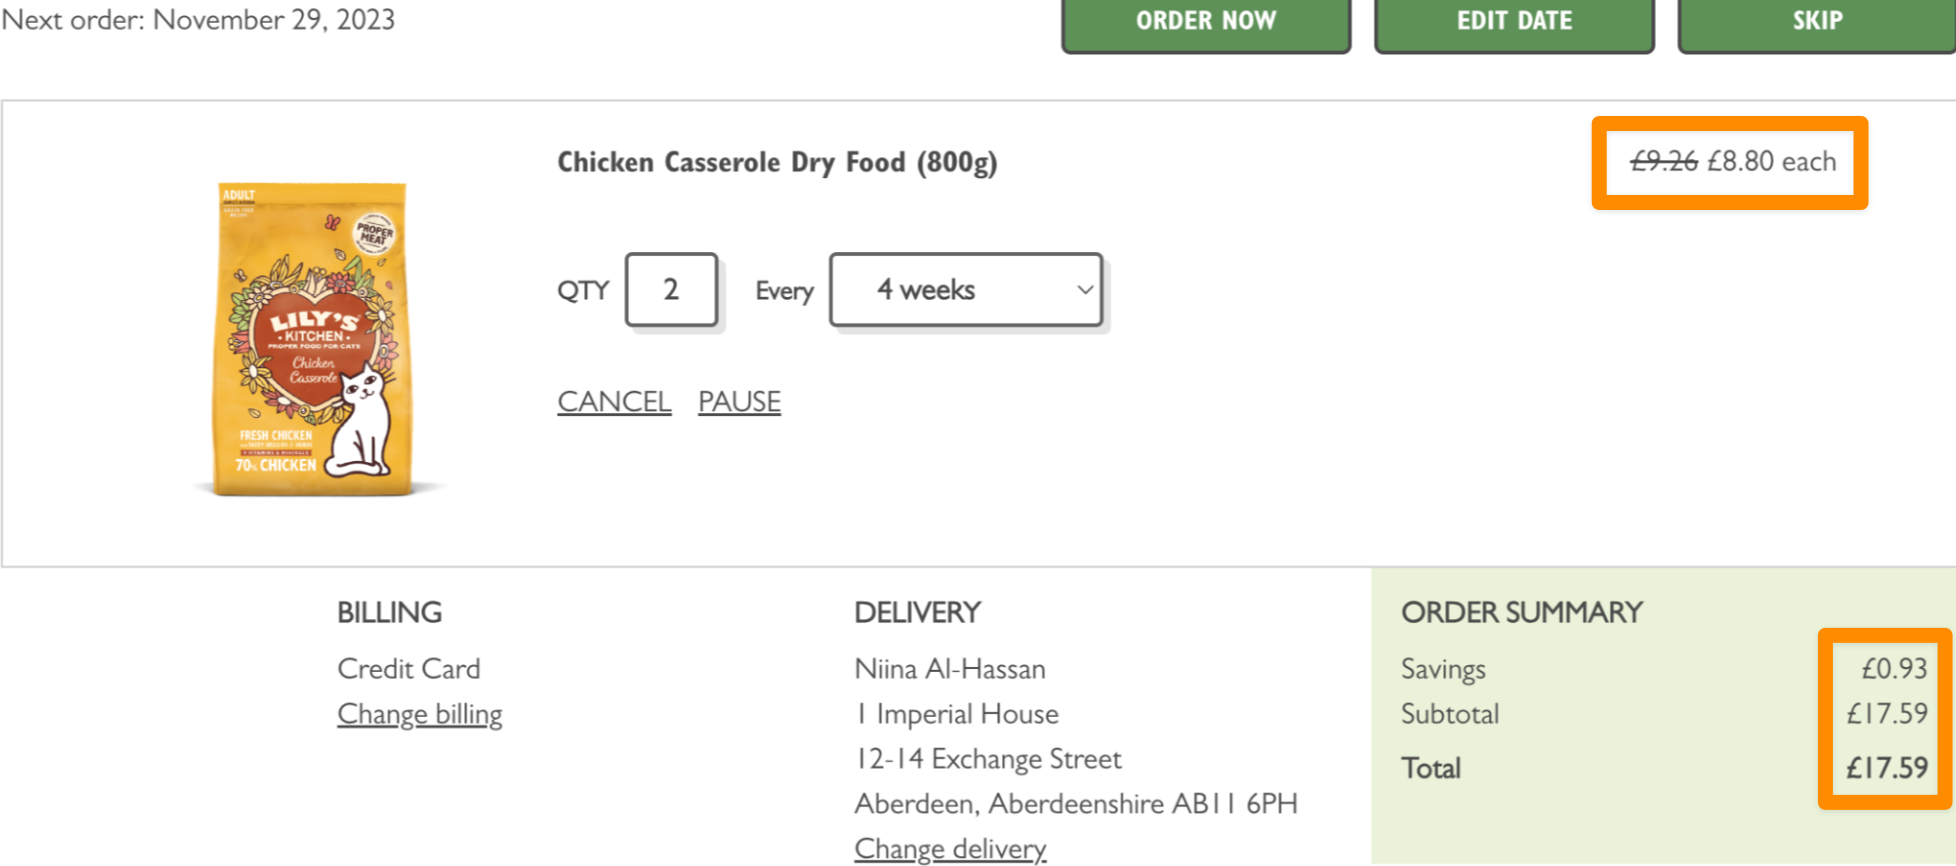Click the Chicken Casserole product image

(312, 338)
